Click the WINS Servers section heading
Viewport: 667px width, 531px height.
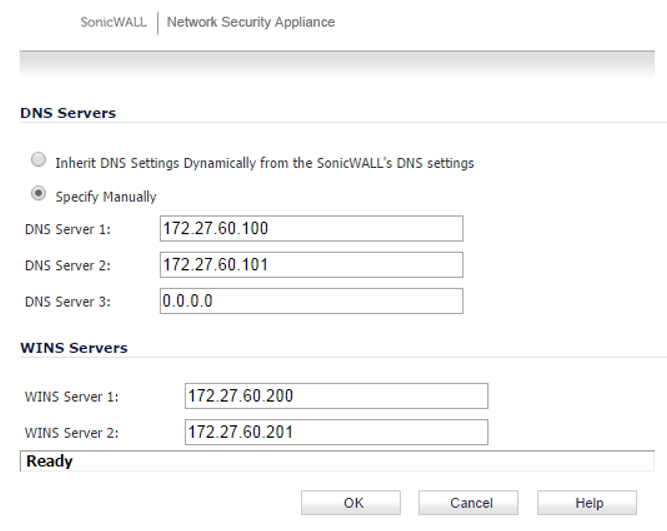pyautogui.click(x=74, y=348)
